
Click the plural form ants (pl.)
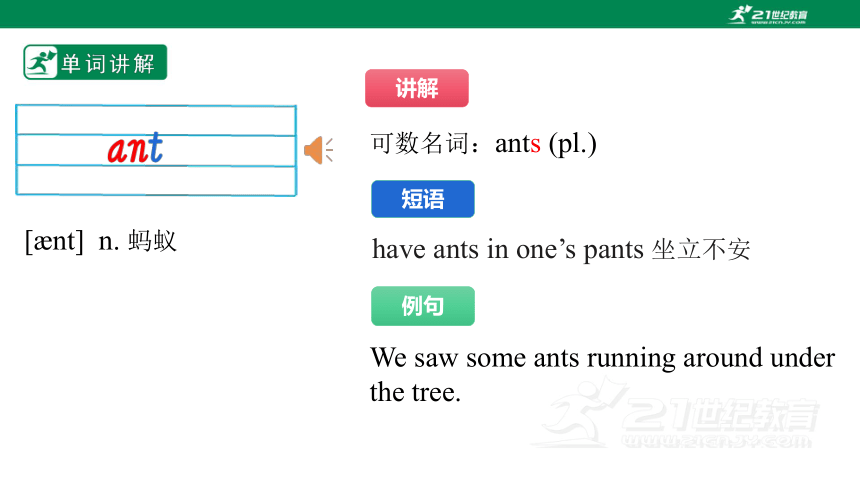(x=546, y=144)
